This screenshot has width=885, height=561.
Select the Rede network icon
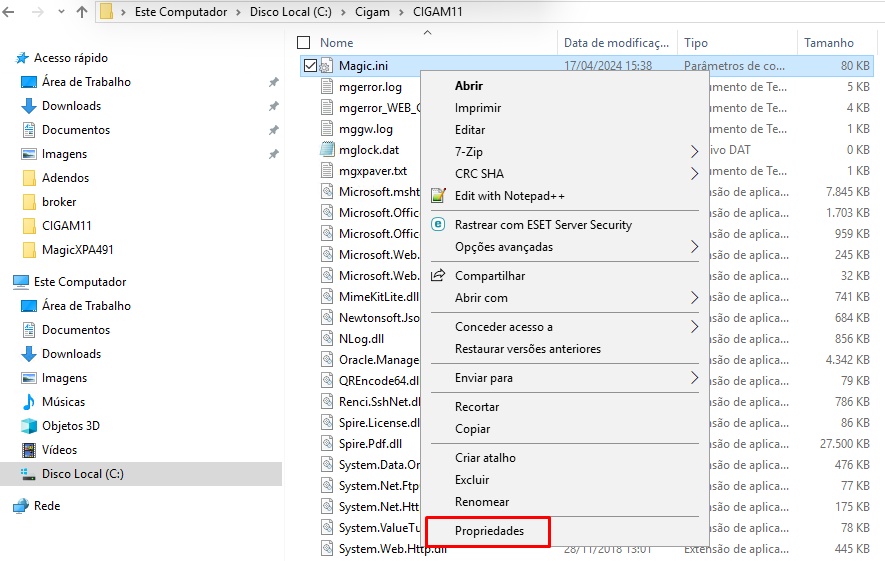click(21, 506)
